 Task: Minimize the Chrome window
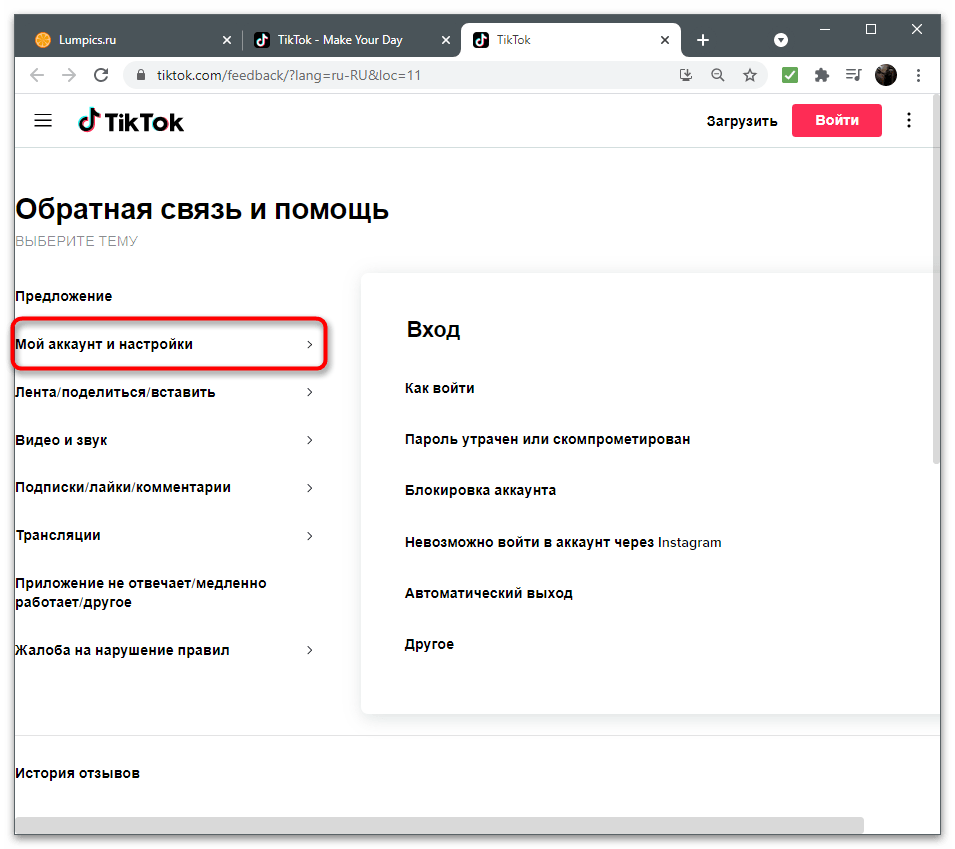(825, 29)
